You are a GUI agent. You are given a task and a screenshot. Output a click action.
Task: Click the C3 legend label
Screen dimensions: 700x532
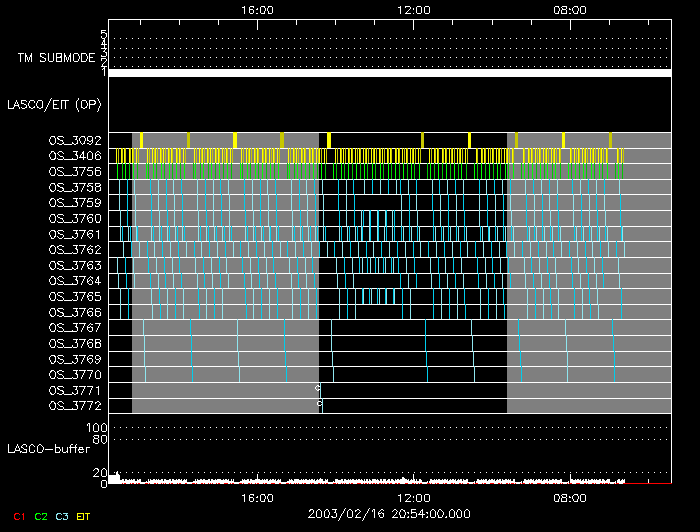[62, 515]
